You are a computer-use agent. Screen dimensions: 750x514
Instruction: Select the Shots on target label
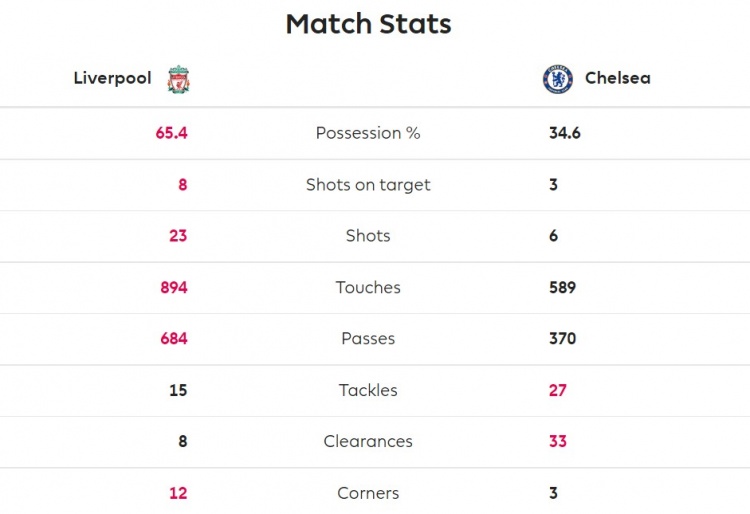pos(368,185)
